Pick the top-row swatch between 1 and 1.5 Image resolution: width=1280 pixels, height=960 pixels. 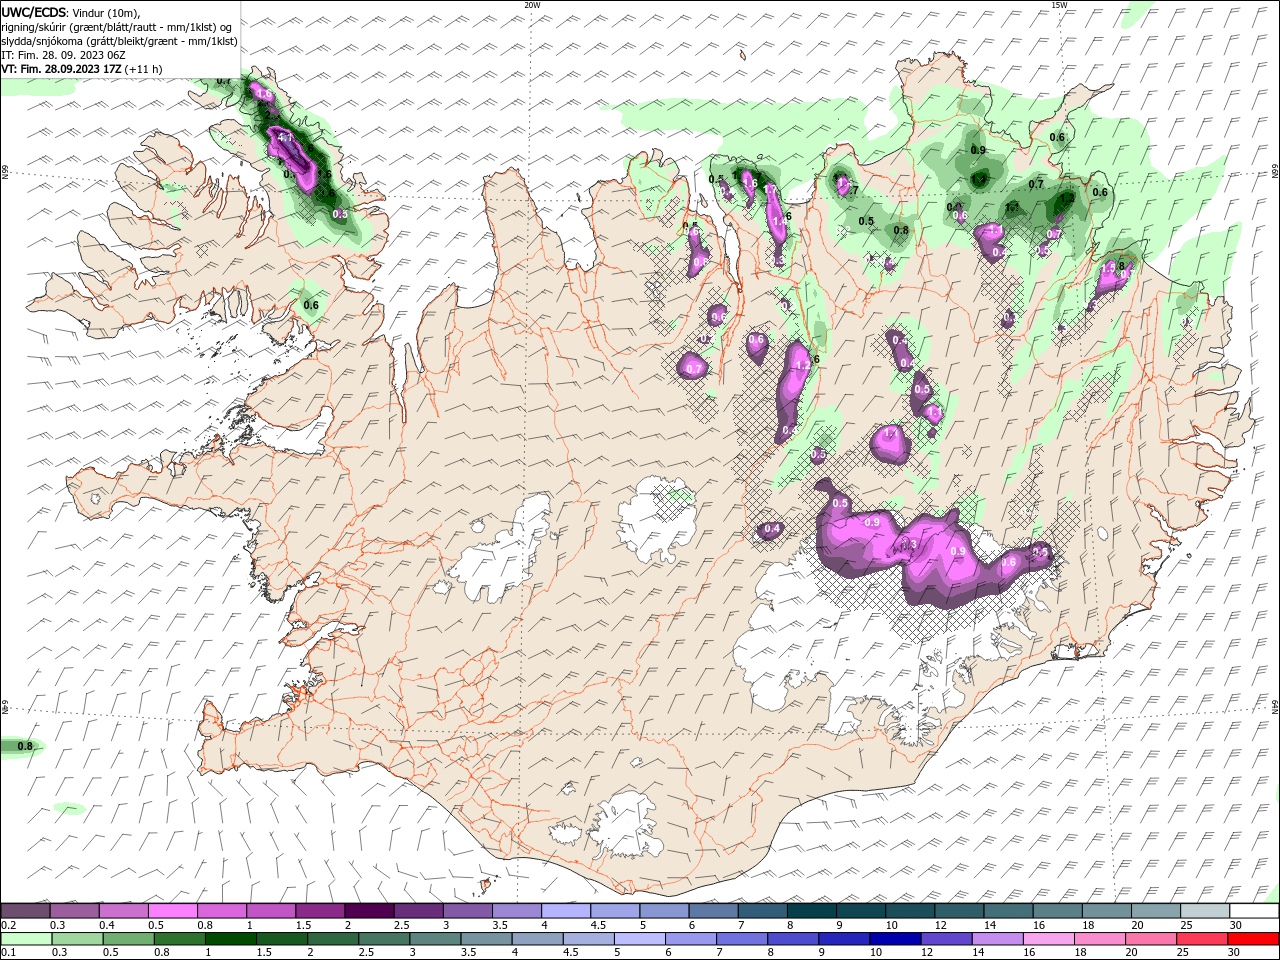pyautogui.click(x=271, y=911)
